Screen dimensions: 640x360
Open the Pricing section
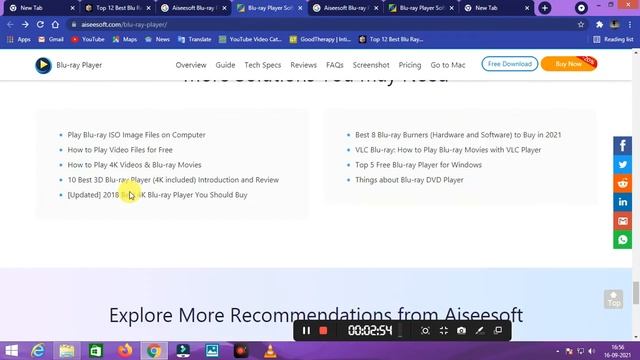pyautogui.click(x=410, y=65)
